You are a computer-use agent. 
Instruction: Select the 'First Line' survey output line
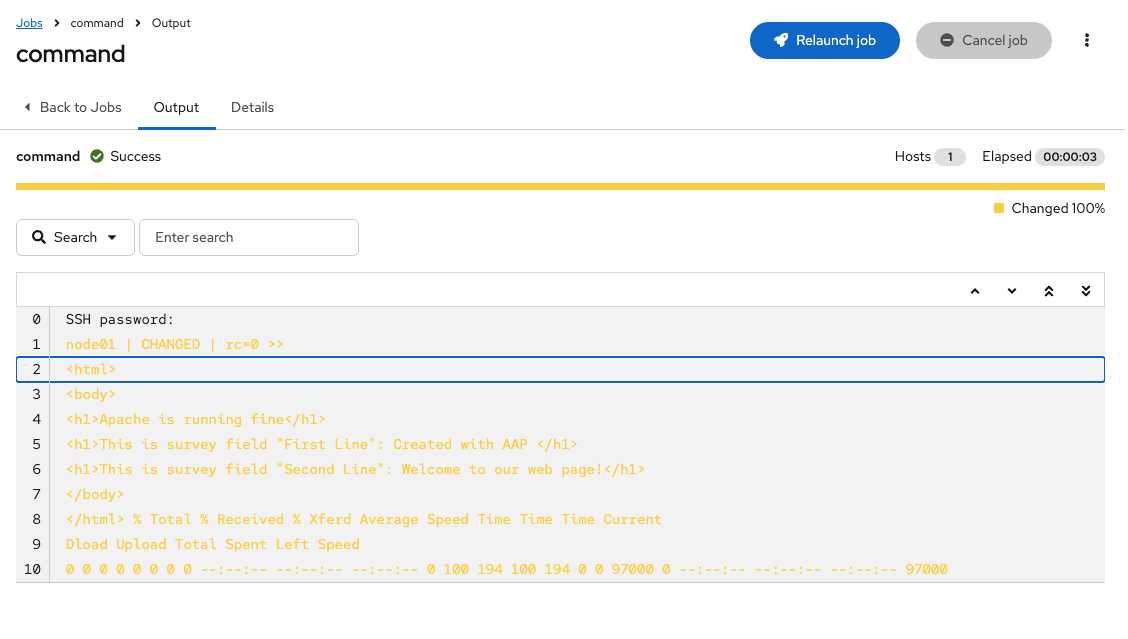click(x=560, y=445)
